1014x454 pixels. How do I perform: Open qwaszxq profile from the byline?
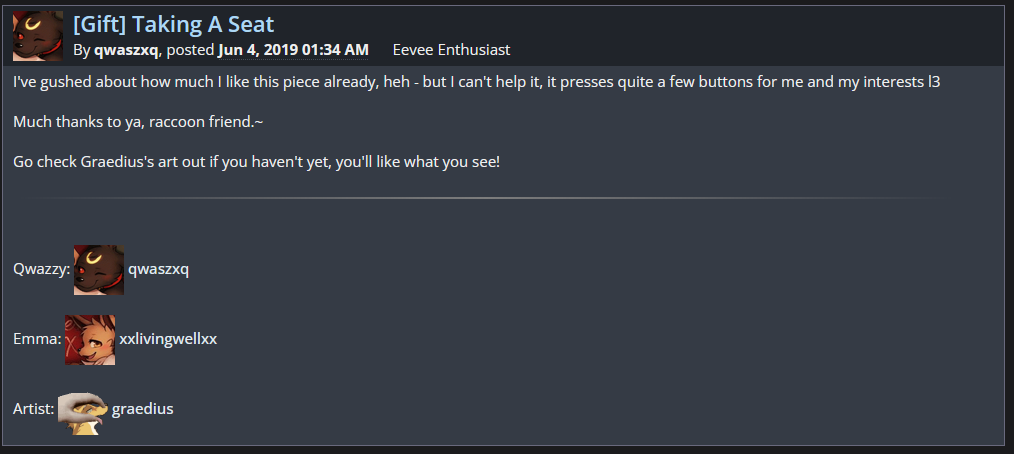coord(126,50)
